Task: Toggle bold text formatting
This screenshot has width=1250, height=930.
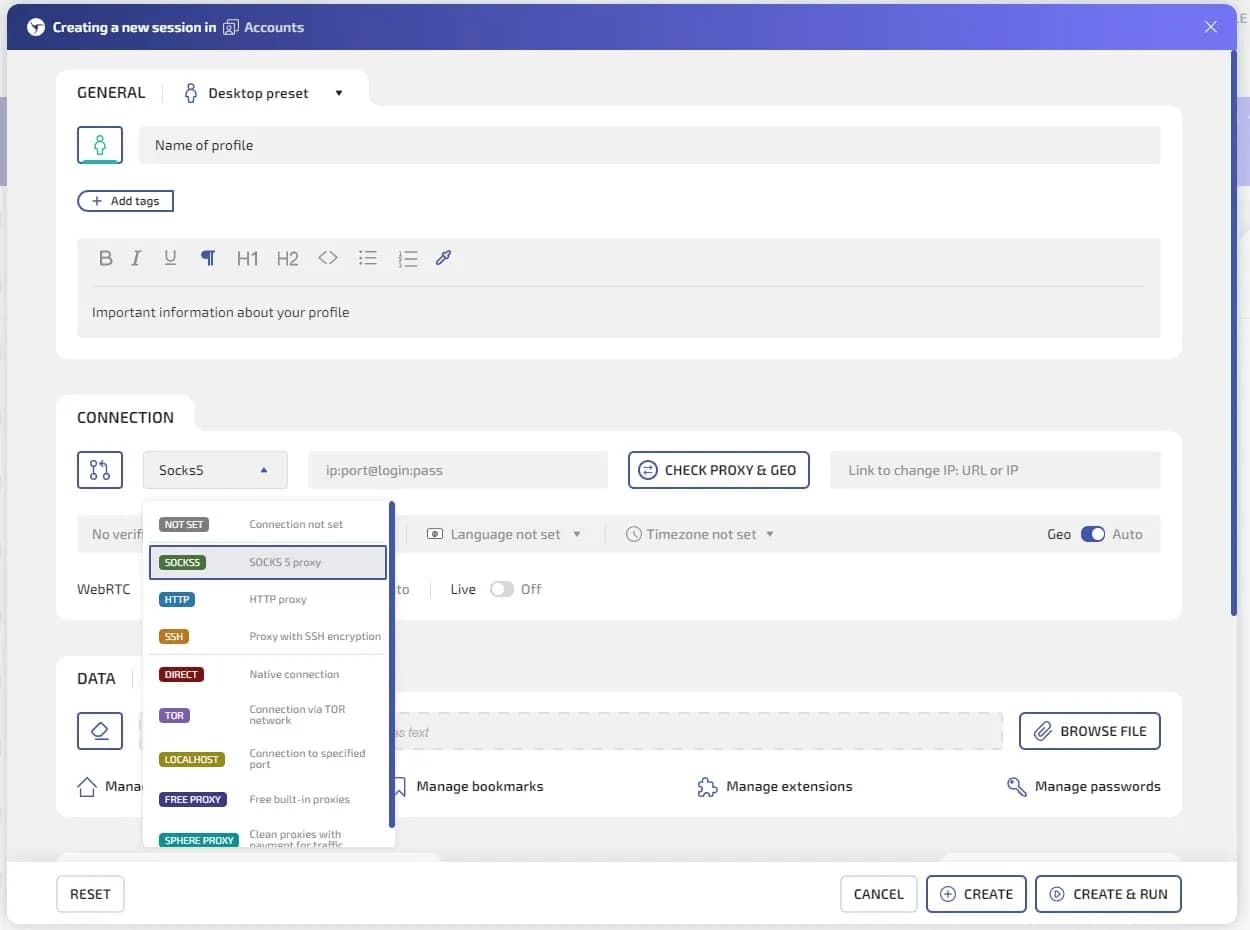Action: click(x=105, y=258)
